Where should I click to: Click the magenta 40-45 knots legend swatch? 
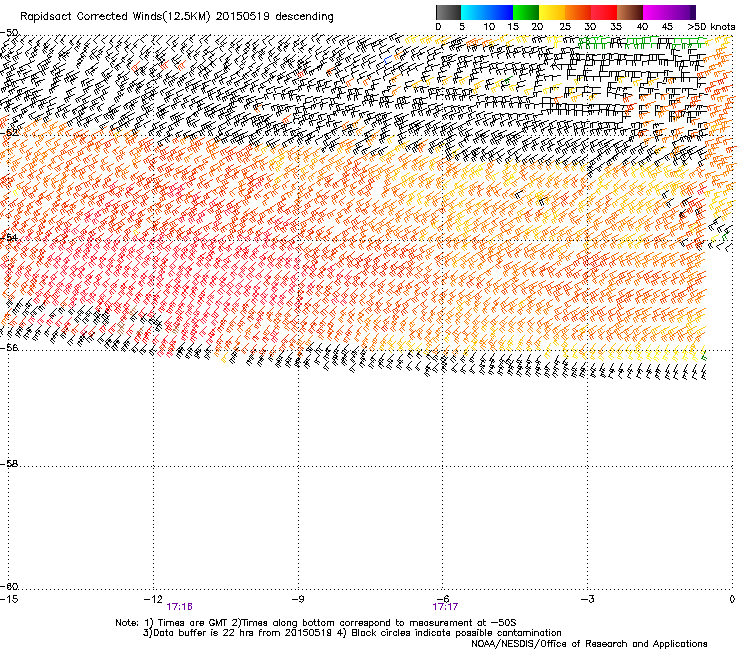tap(656, 12)
